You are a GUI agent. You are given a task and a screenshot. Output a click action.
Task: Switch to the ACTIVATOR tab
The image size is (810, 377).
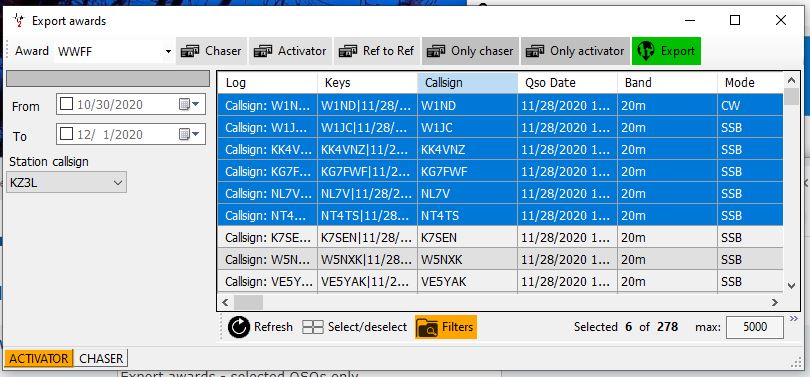39,358
